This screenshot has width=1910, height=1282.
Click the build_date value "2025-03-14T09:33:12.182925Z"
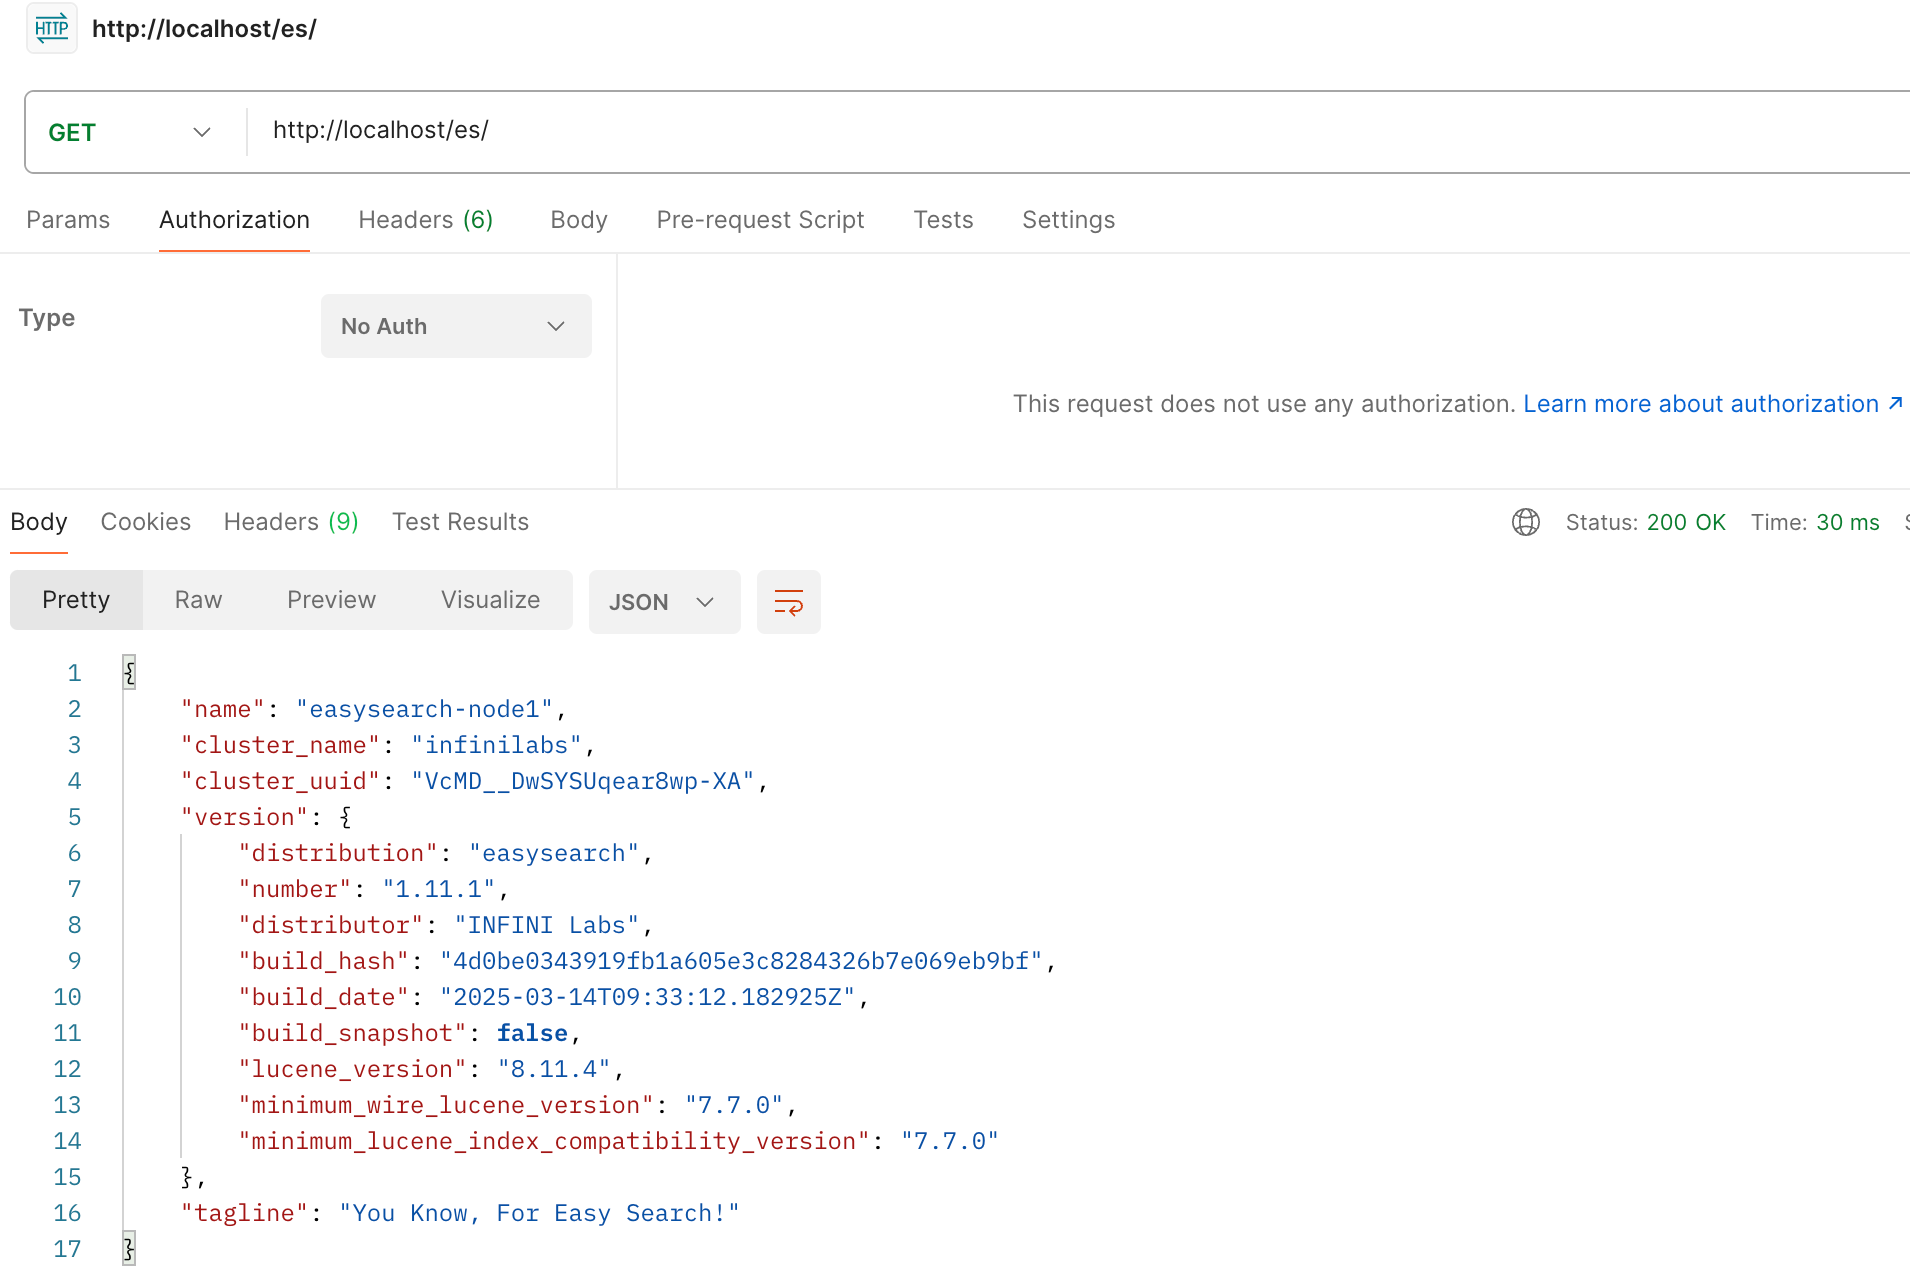click(x=648, y=997)
